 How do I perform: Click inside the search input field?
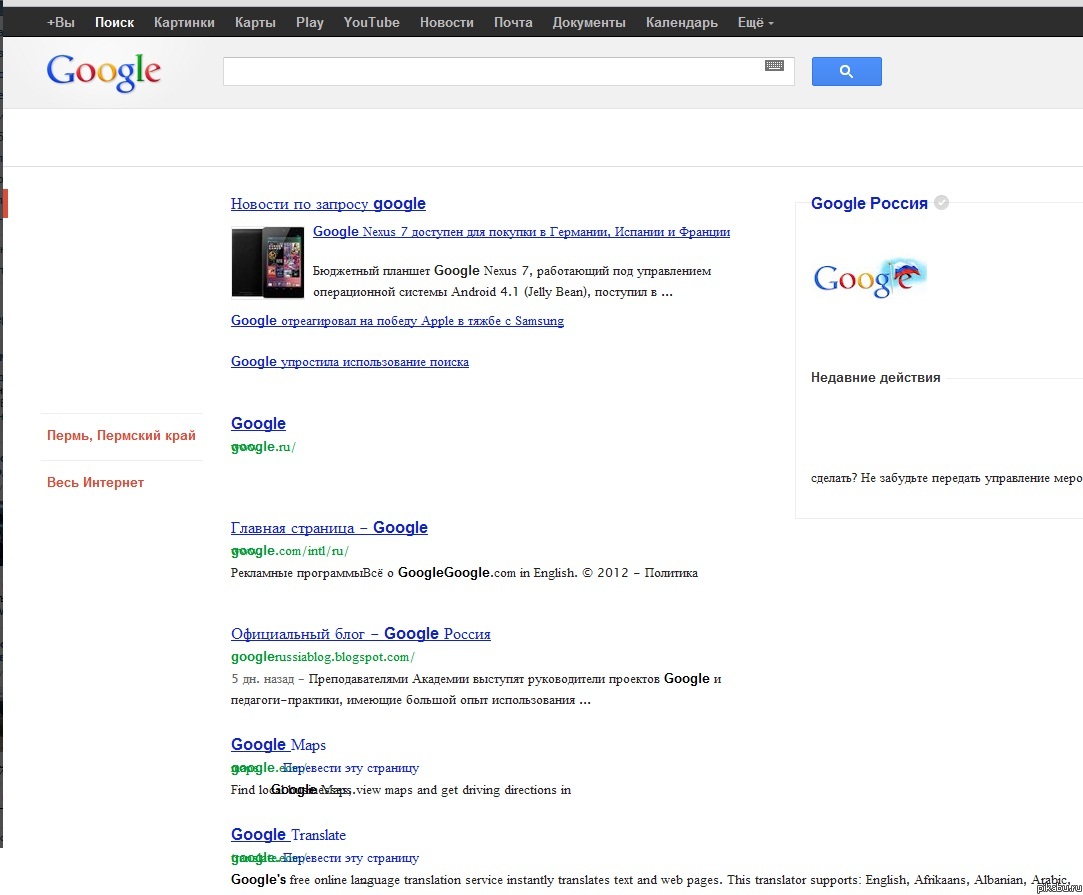(x=490, y=72)
